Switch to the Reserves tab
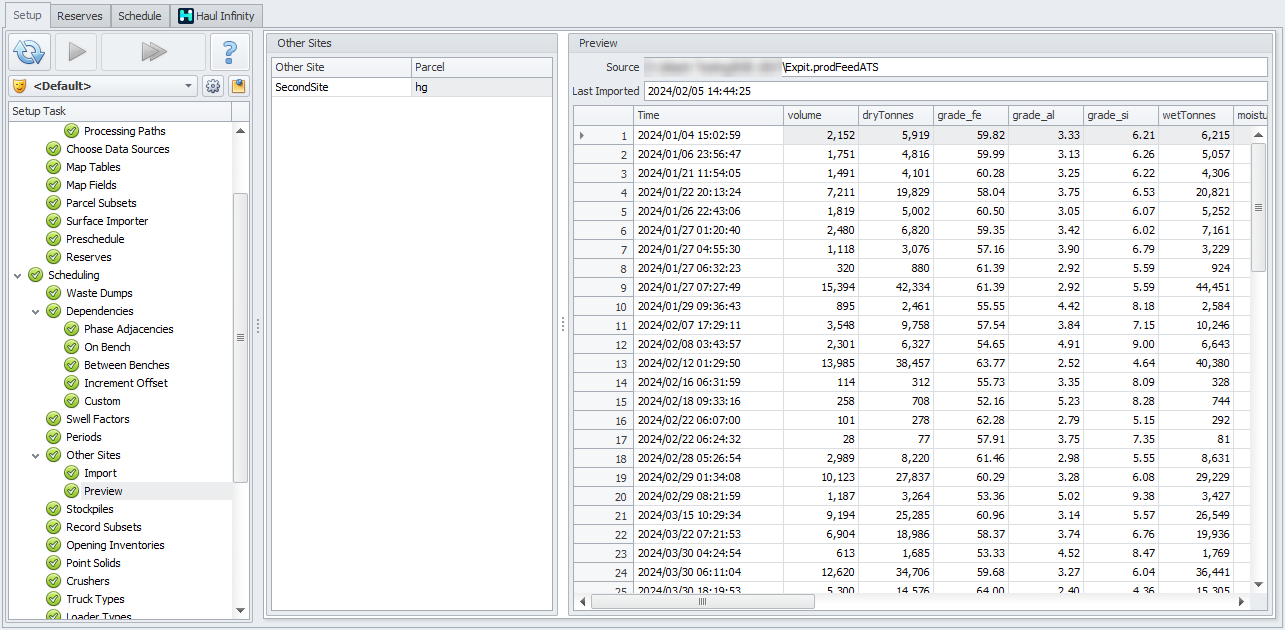 79,16
